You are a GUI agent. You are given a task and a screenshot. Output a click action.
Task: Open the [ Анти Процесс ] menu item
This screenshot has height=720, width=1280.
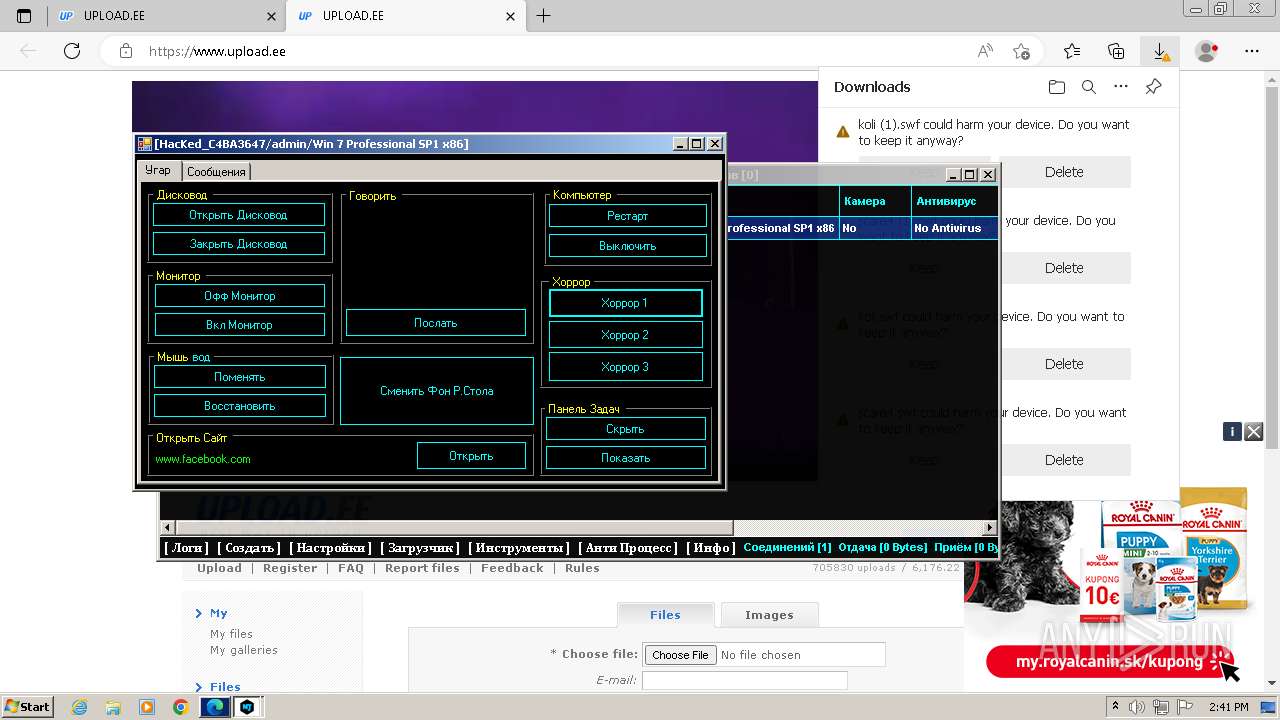click(628, 548)
